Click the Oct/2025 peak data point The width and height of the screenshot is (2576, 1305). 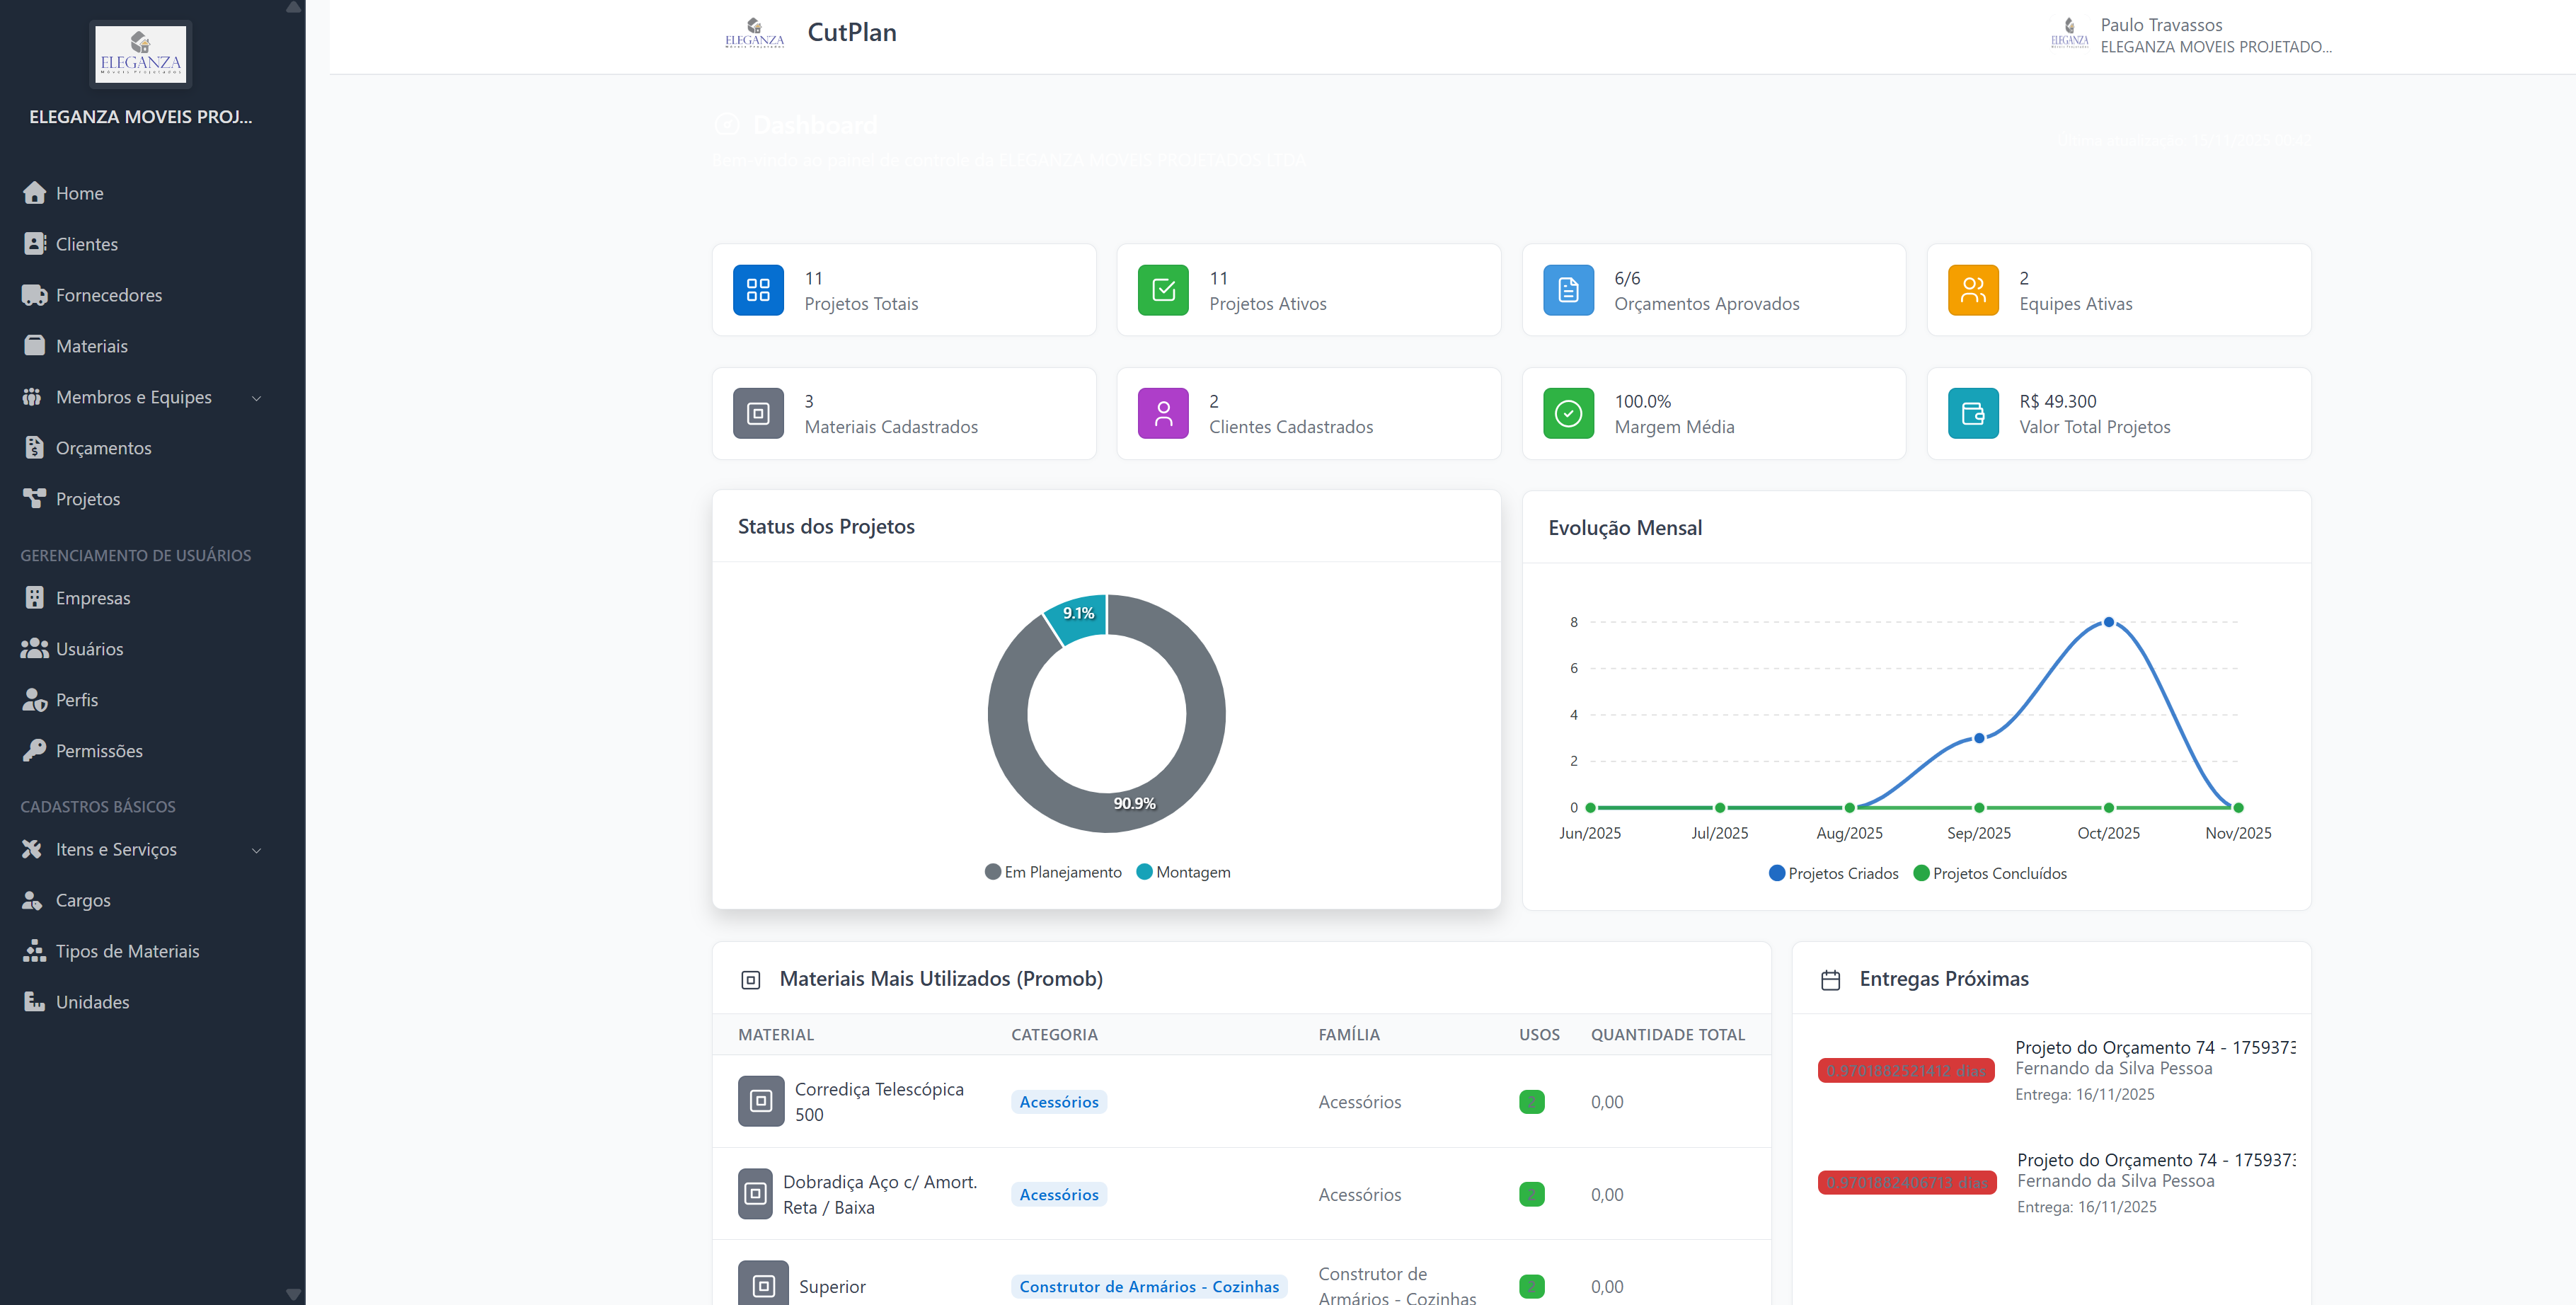point(2108,622)
